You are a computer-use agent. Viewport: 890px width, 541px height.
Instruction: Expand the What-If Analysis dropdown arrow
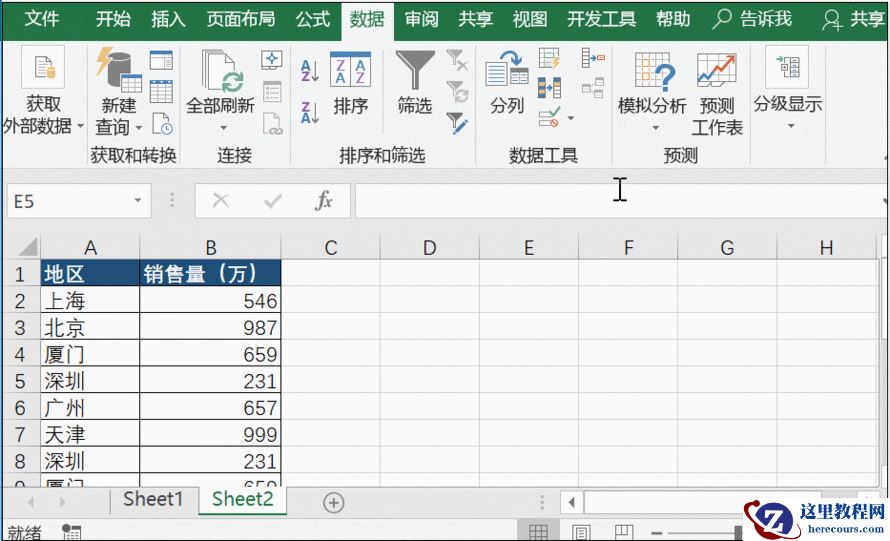656,128
